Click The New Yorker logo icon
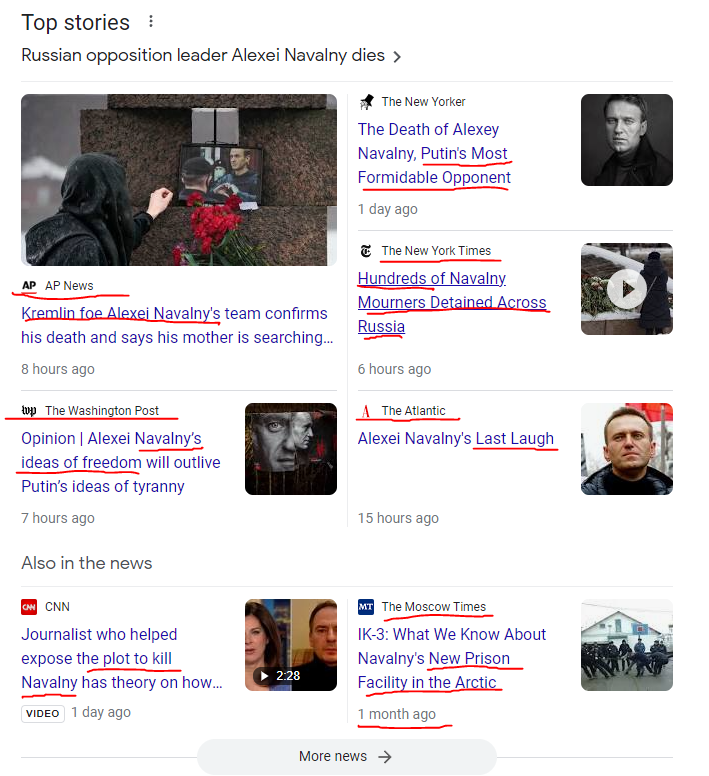This screenshot has width=709, height=776. (367, 102)
